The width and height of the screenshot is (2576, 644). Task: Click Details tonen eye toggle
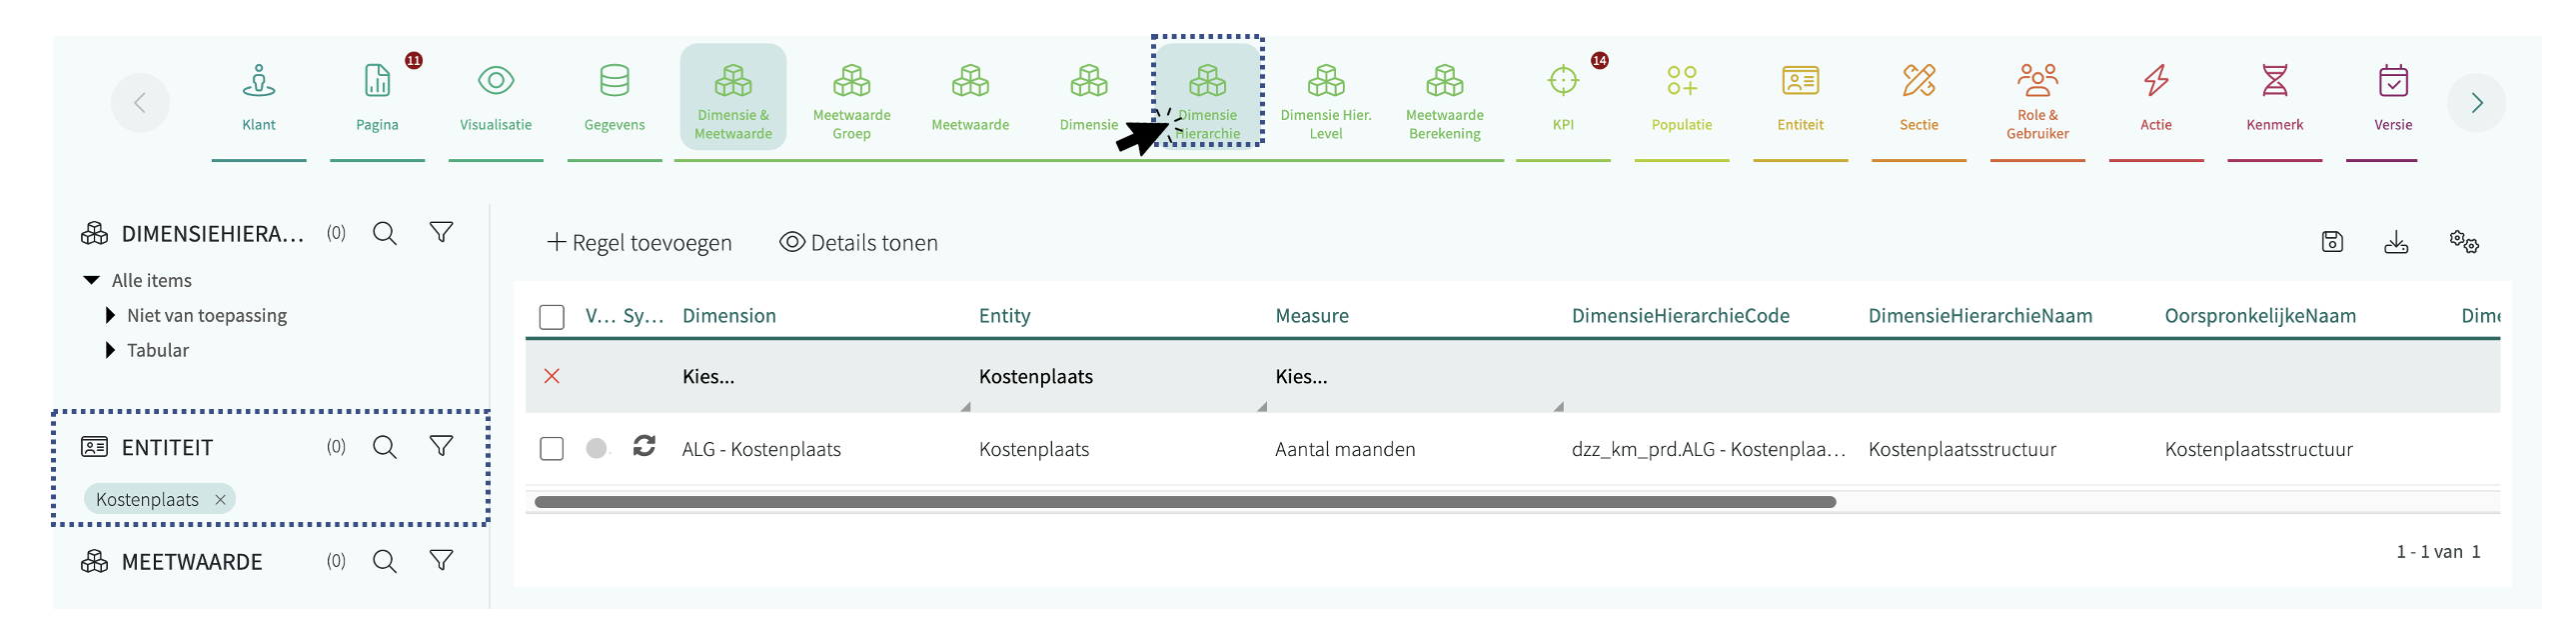point(859,243)
